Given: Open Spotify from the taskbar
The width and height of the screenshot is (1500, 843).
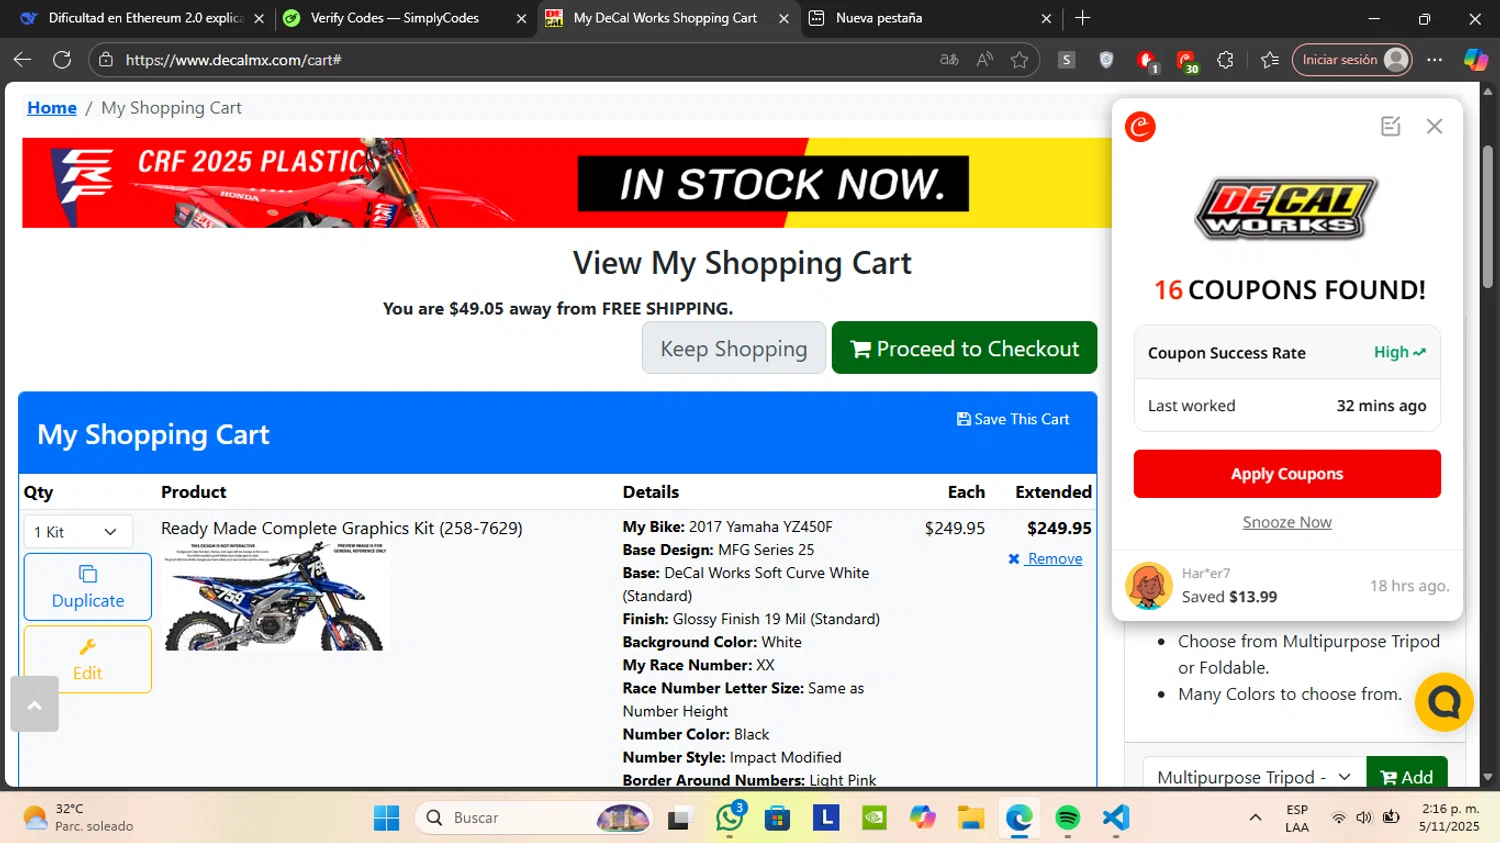Looking at the screenshot, I should [x=1067, y=818].
